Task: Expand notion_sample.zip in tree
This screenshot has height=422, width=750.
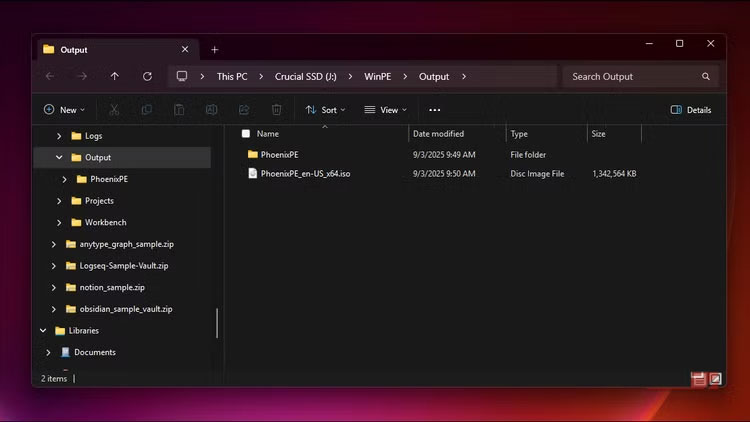Action: pyautogui.click(x=54, y=288)
